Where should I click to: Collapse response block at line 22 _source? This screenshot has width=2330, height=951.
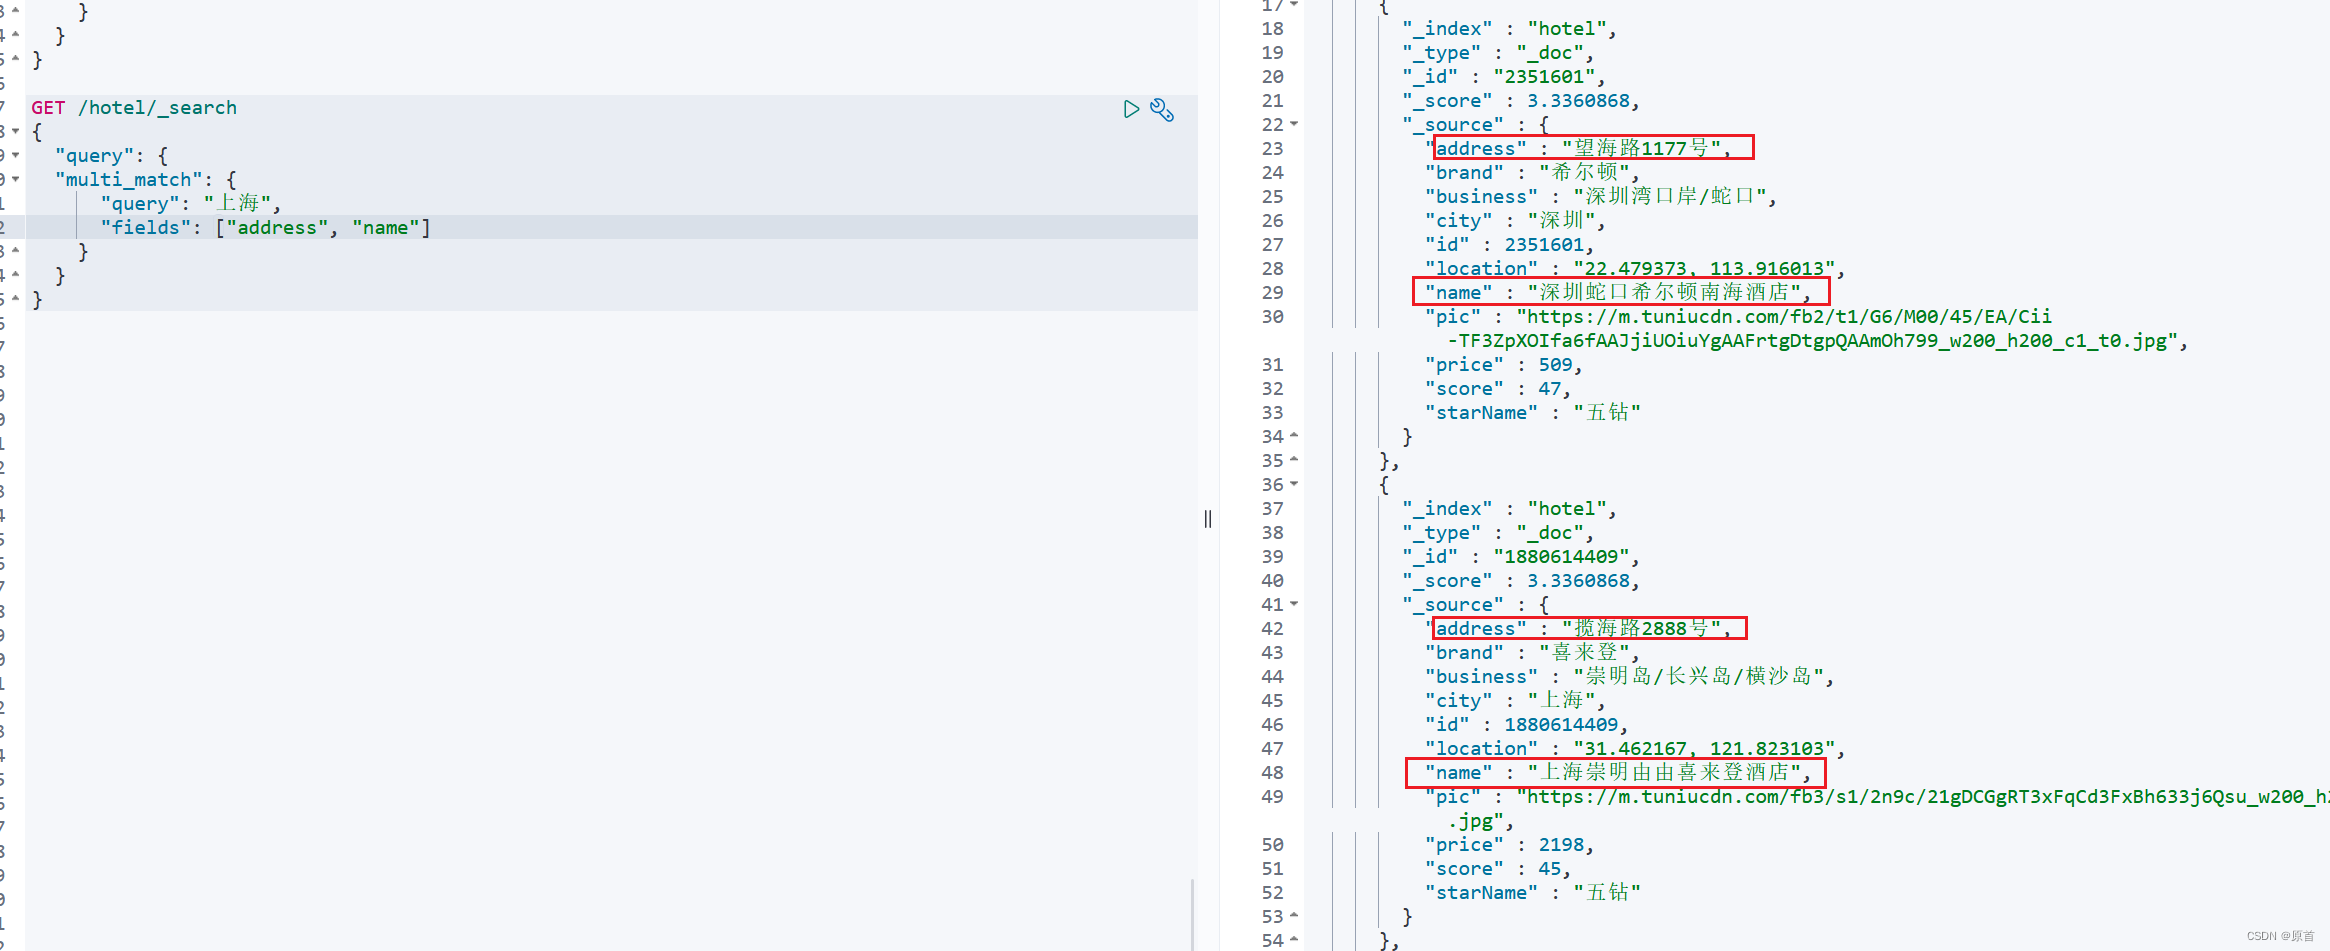click(1294, 124)
